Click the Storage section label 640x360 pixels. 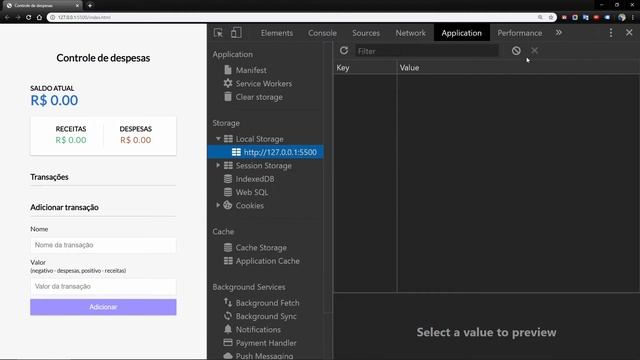point(226,123)
